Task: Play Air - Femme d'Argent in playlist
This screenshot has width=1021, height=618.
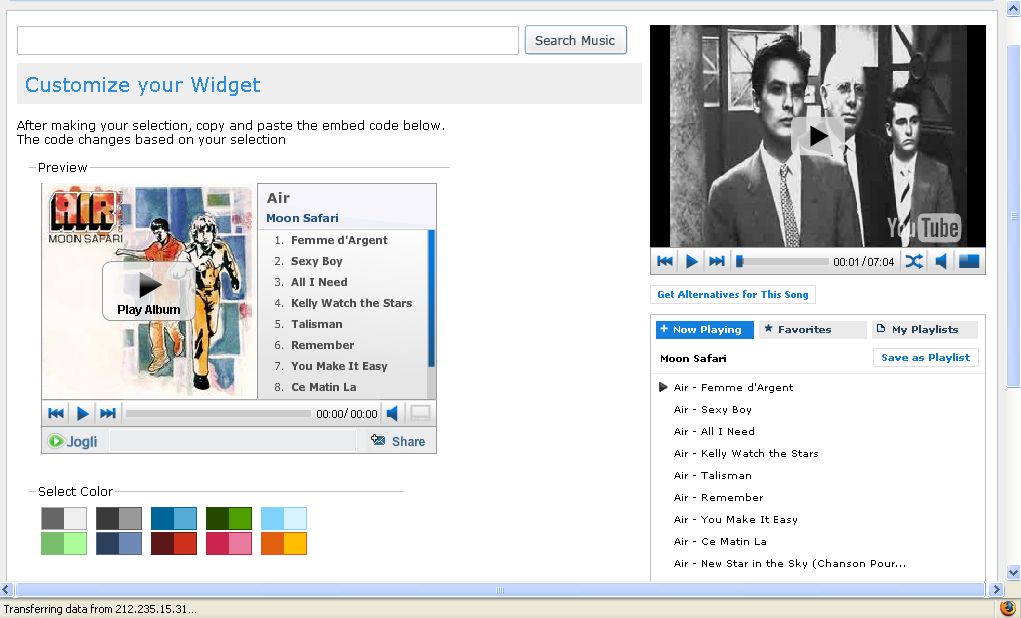Action: [734, 387]
